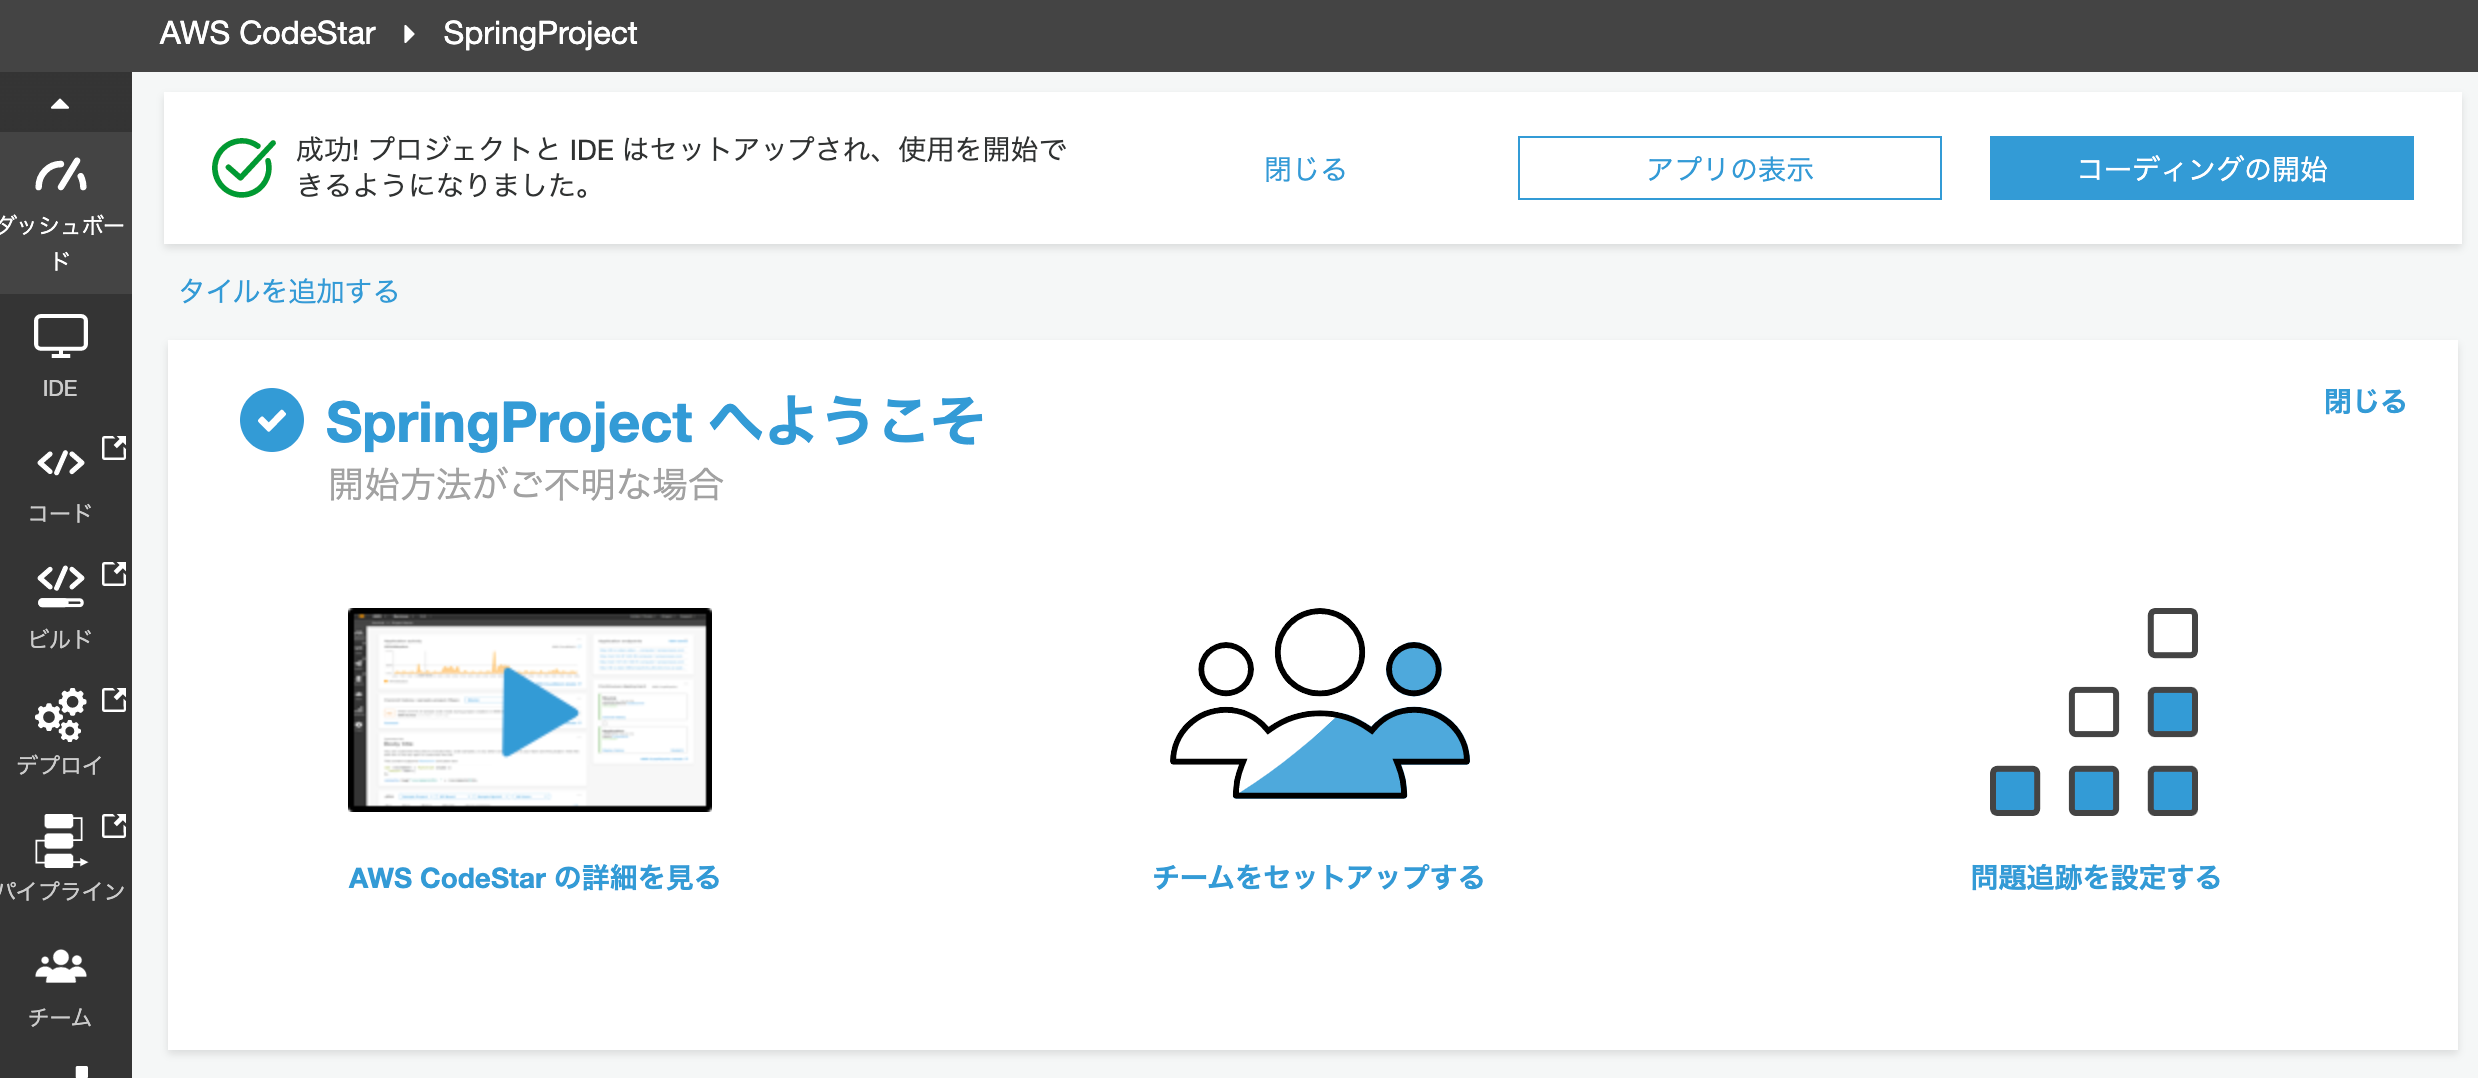This screenshot has height=1078, width=2478.
Task: Click the external link icon beside コード
Action: pos(115,447)
